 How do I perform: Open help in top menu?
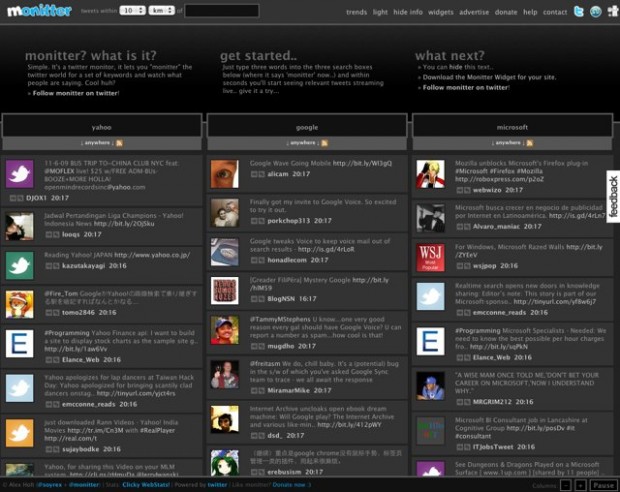pyautogui.click(x=530, y=12)
